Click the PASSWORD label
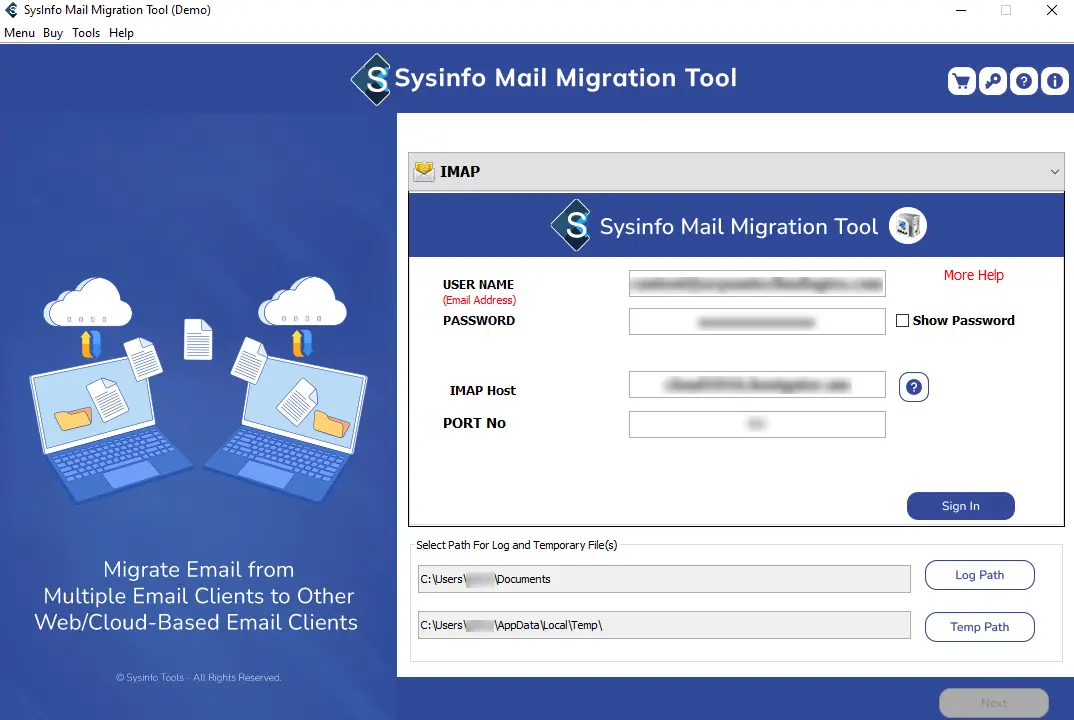1074x720 pixels. tap(479, 321)
